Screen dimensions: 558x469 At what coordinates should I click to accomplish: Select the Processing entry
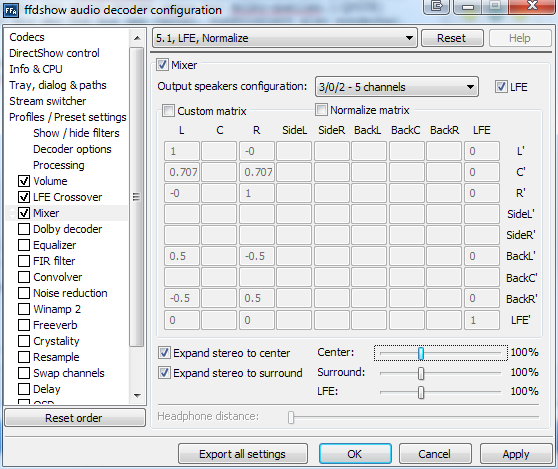click(x=59, y=165)
